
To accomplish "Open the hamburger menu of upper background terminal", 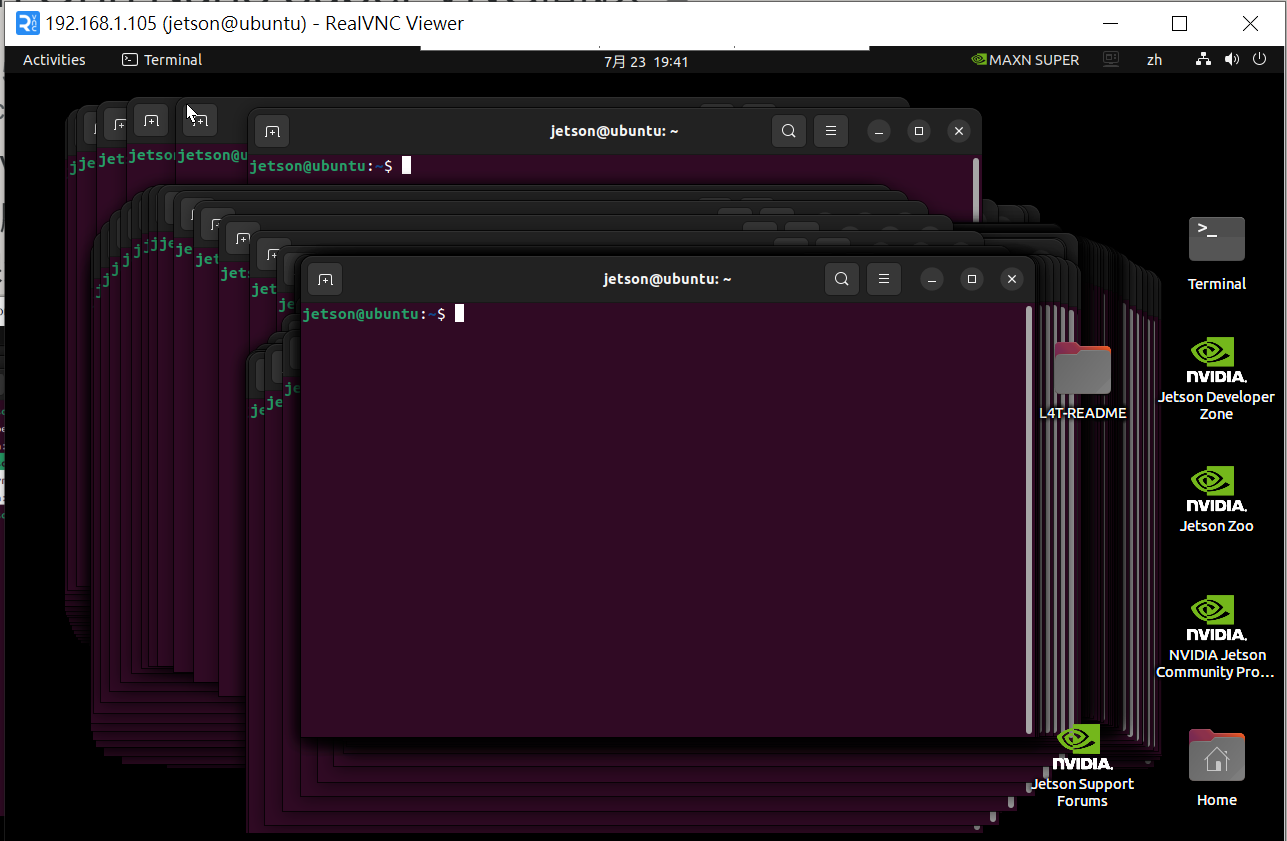I will (831, 131).
